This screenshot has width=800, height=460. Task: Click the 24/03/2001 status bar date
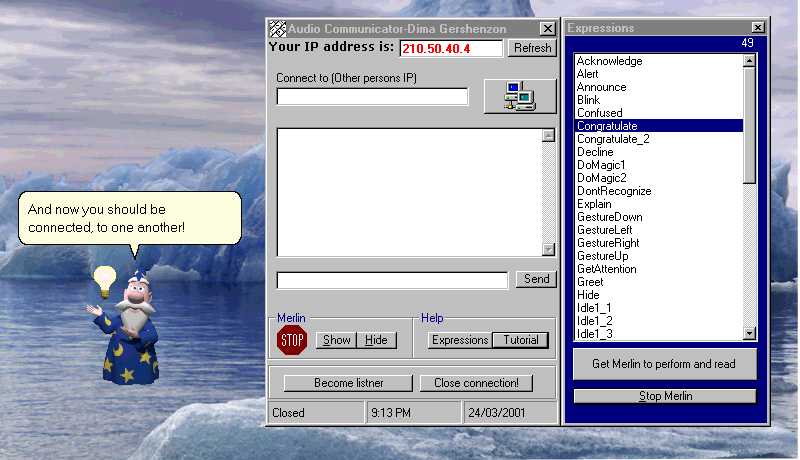tap(510, 413)
